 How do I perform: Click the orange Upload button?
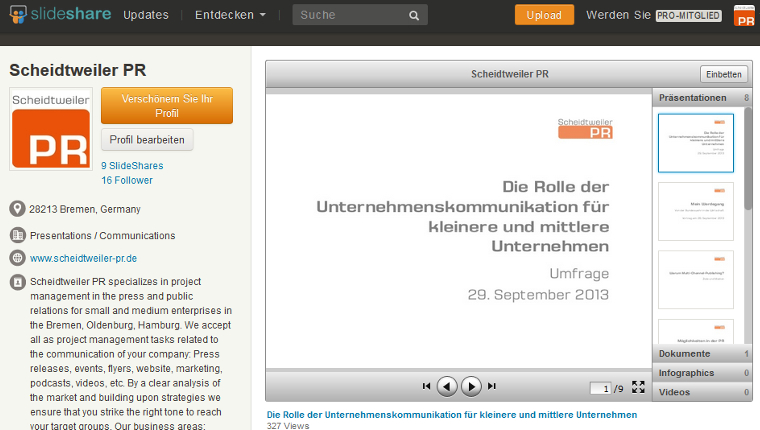[x=544, y=15]
